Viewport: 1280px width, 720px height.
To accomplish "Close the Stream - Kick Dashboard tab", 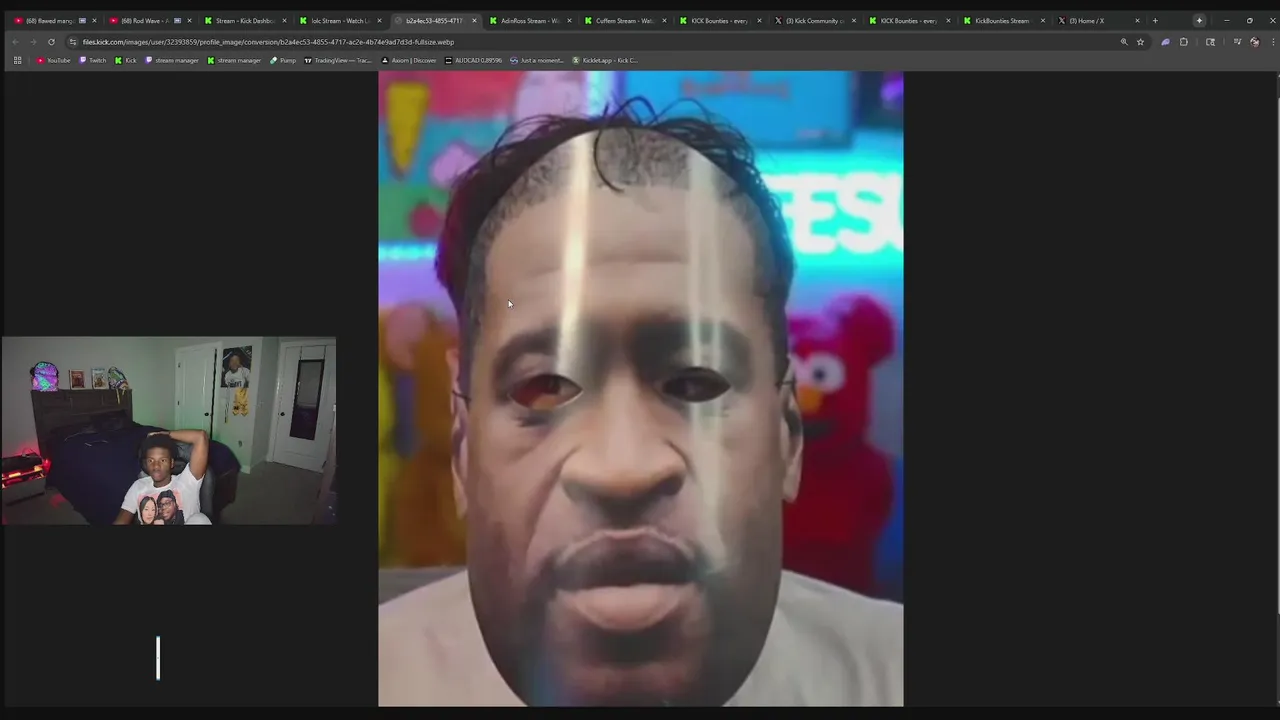I will pyautogui.click(x=284, y=20).
